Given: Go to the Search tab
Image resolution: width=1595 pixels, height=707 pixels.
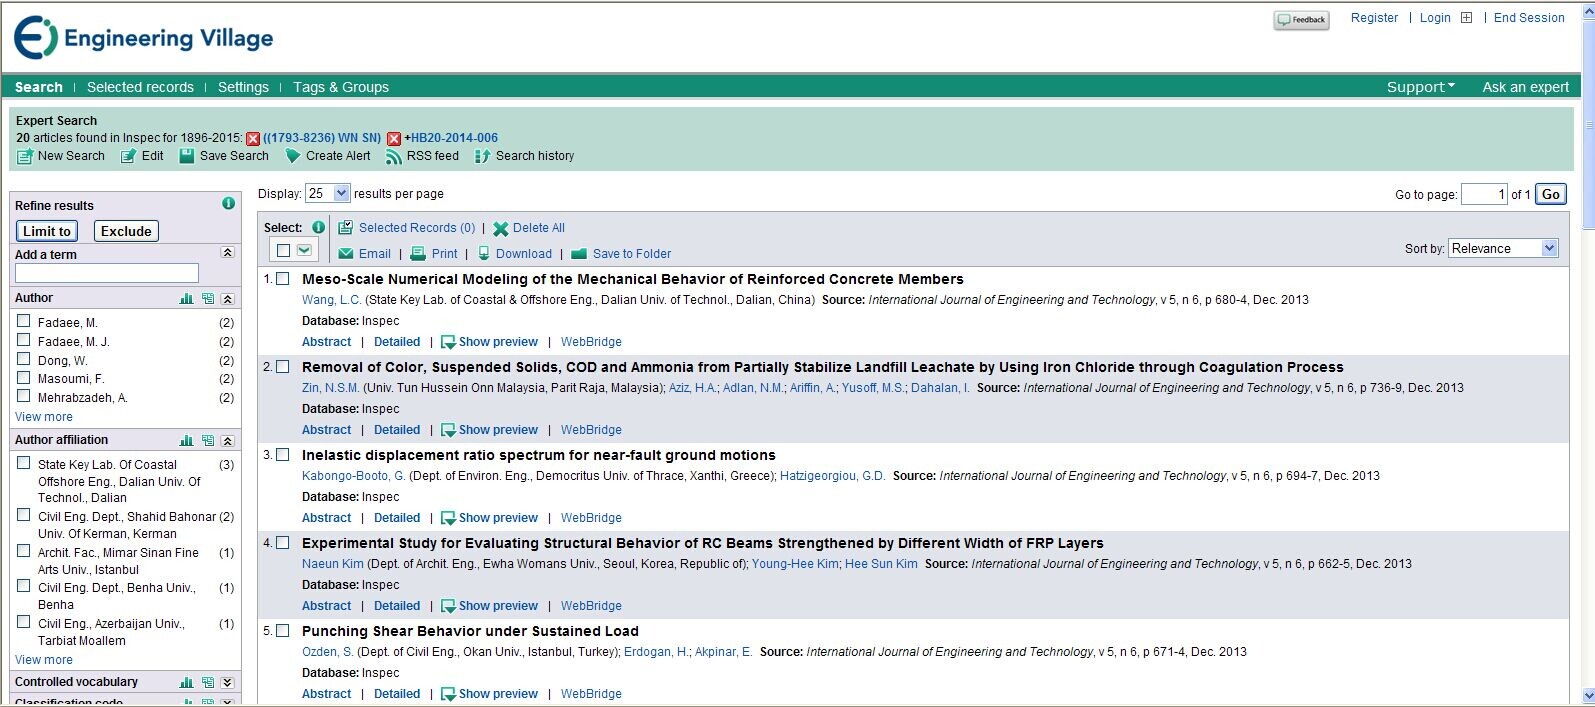Looking at the screenshot, I should (39, 87).
